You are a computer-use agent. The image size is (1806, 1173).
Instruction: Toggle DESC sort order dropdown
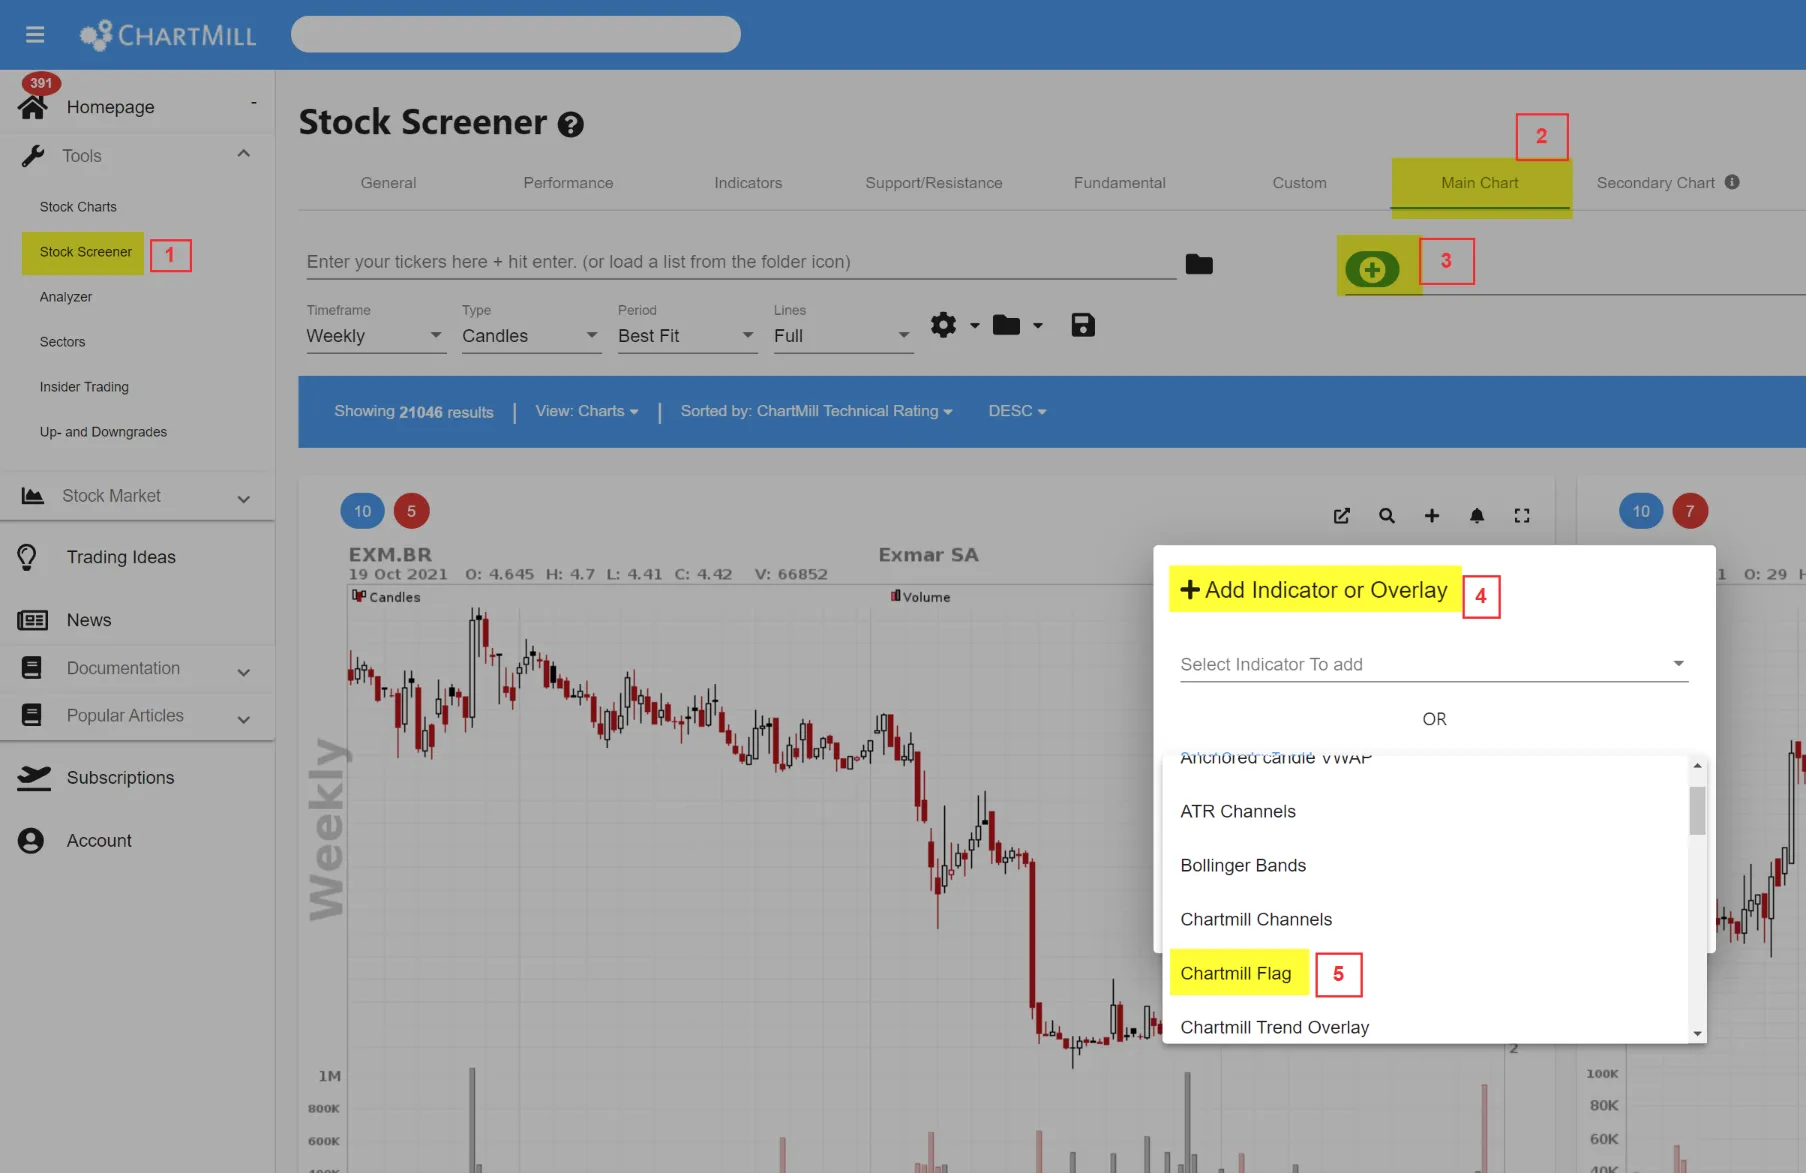1017,411
